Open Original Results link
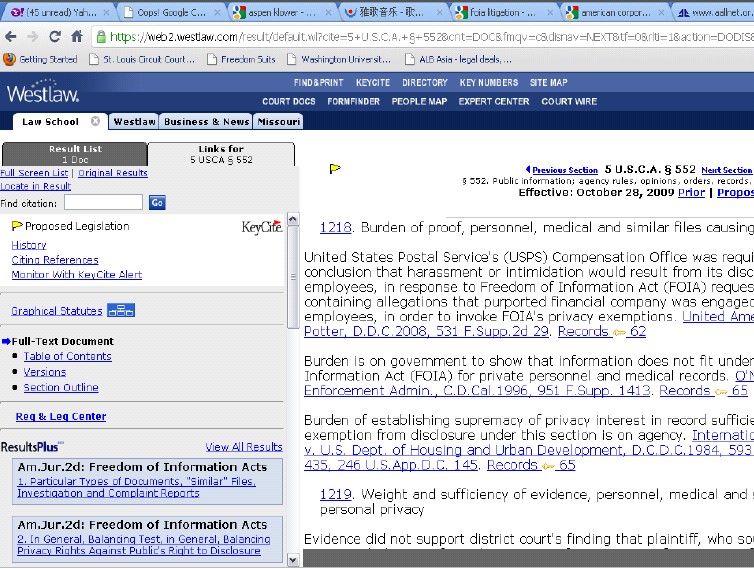 pos(113,173)
